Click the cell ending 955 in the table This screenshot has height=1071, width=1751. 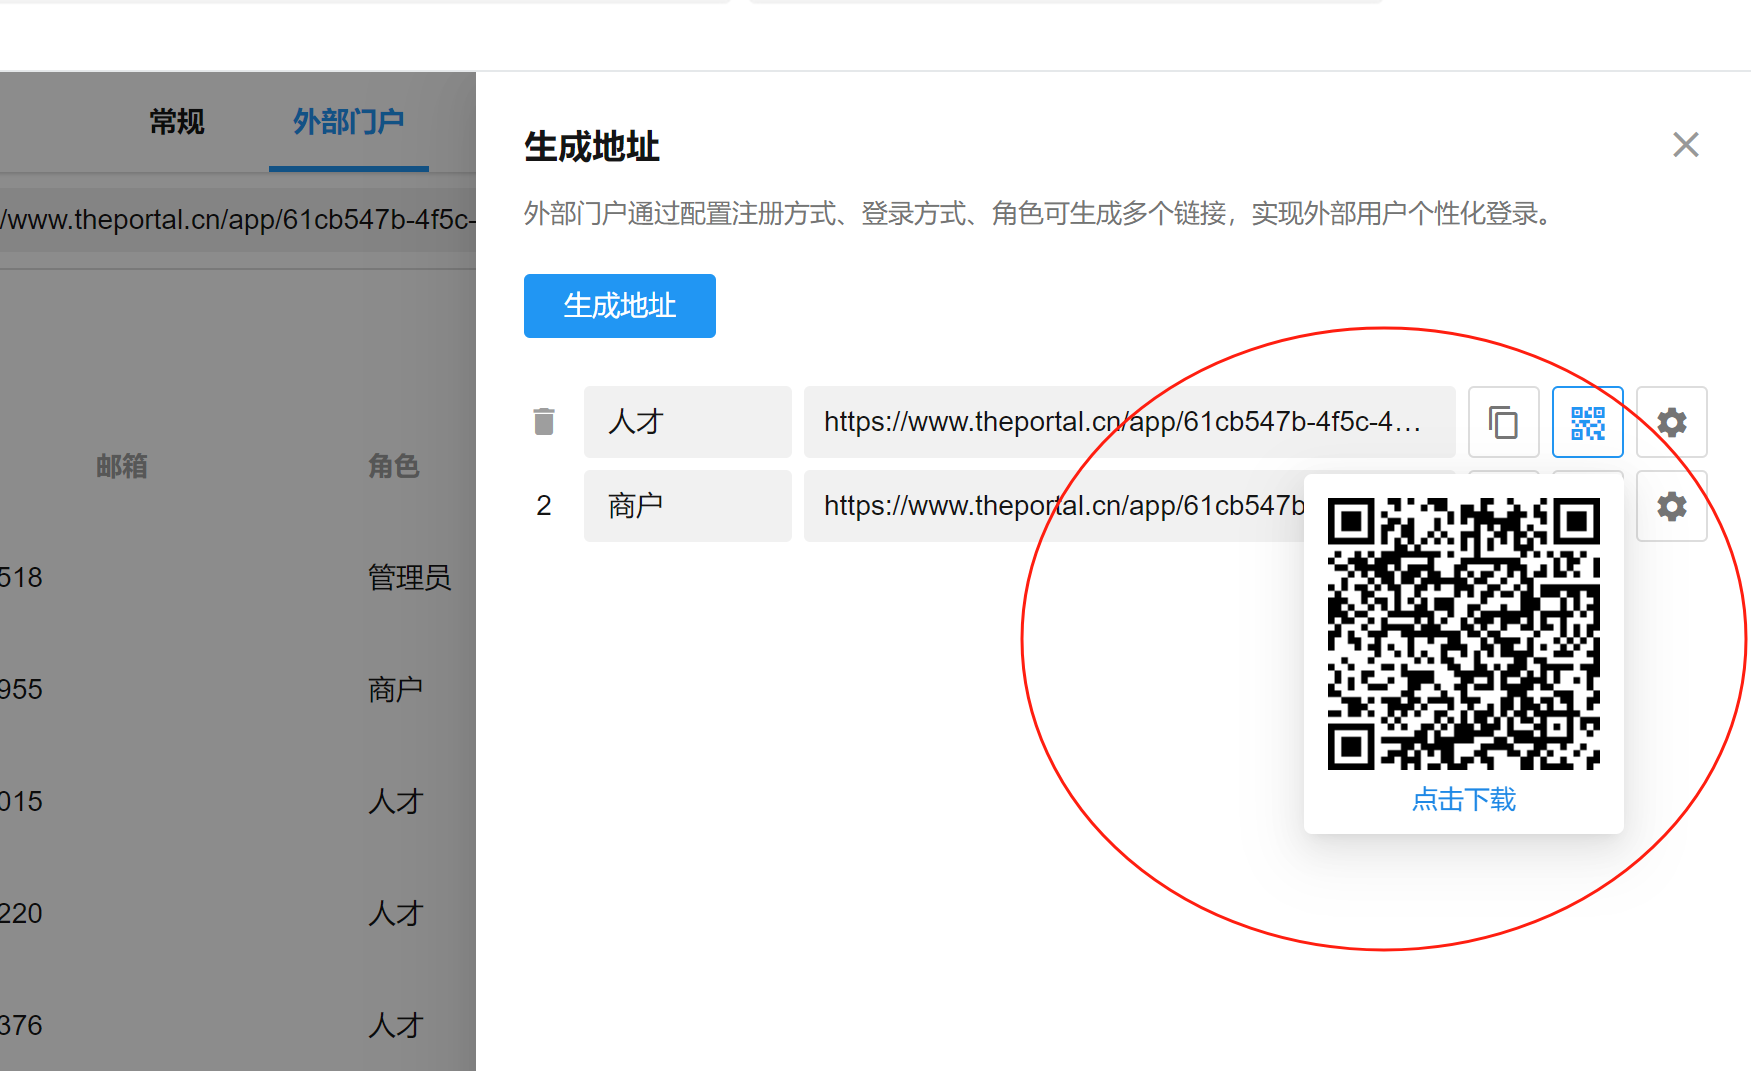point(21,690)
